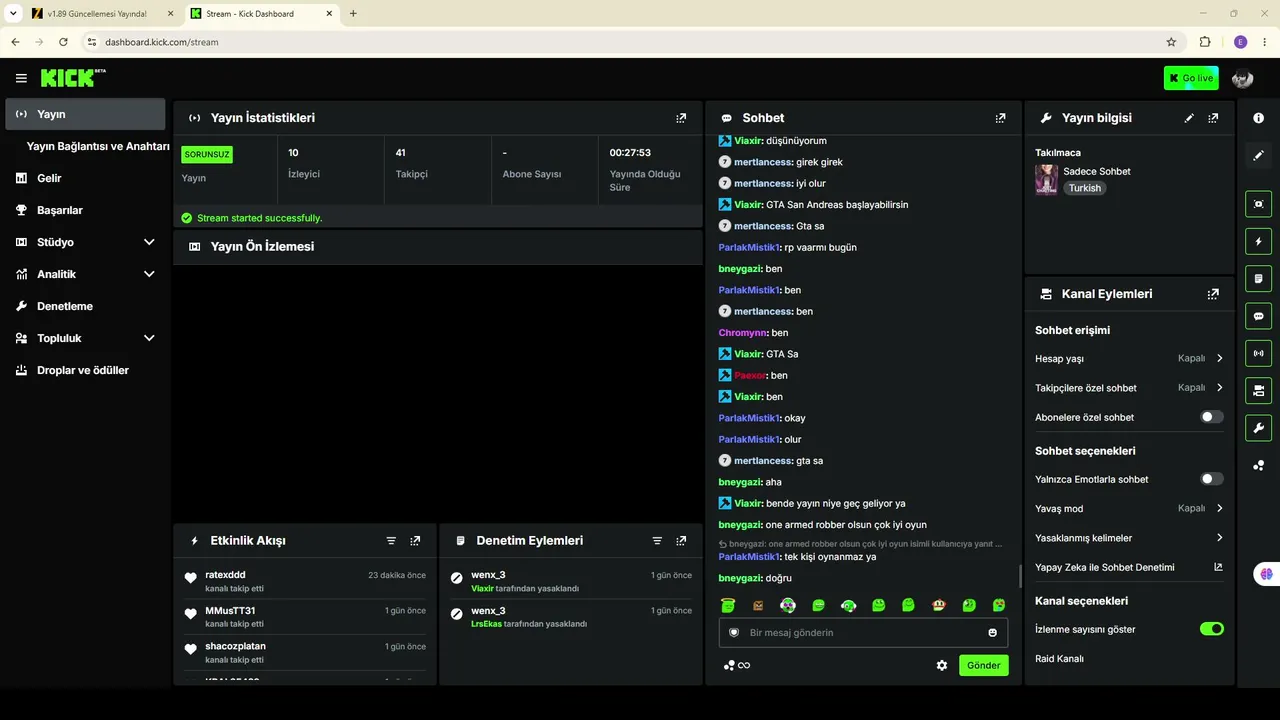Screen dimensions: 1280x720
Task: Click the info icon in the right rail
Action: (1258, 118)
